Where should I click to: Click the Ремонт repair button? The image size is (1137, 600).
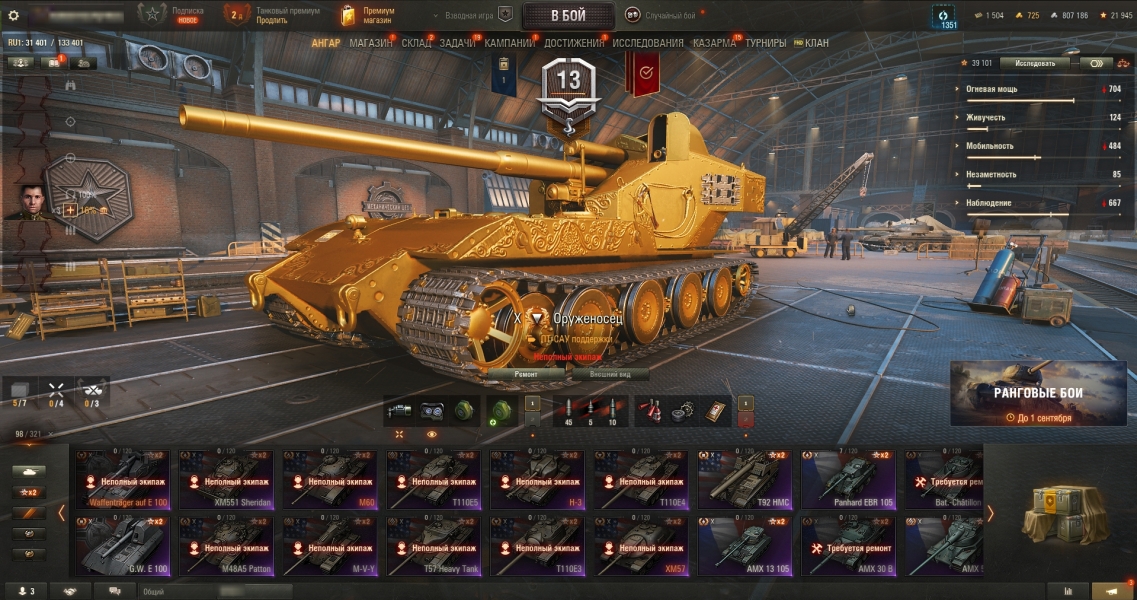(x=526, y=374)
